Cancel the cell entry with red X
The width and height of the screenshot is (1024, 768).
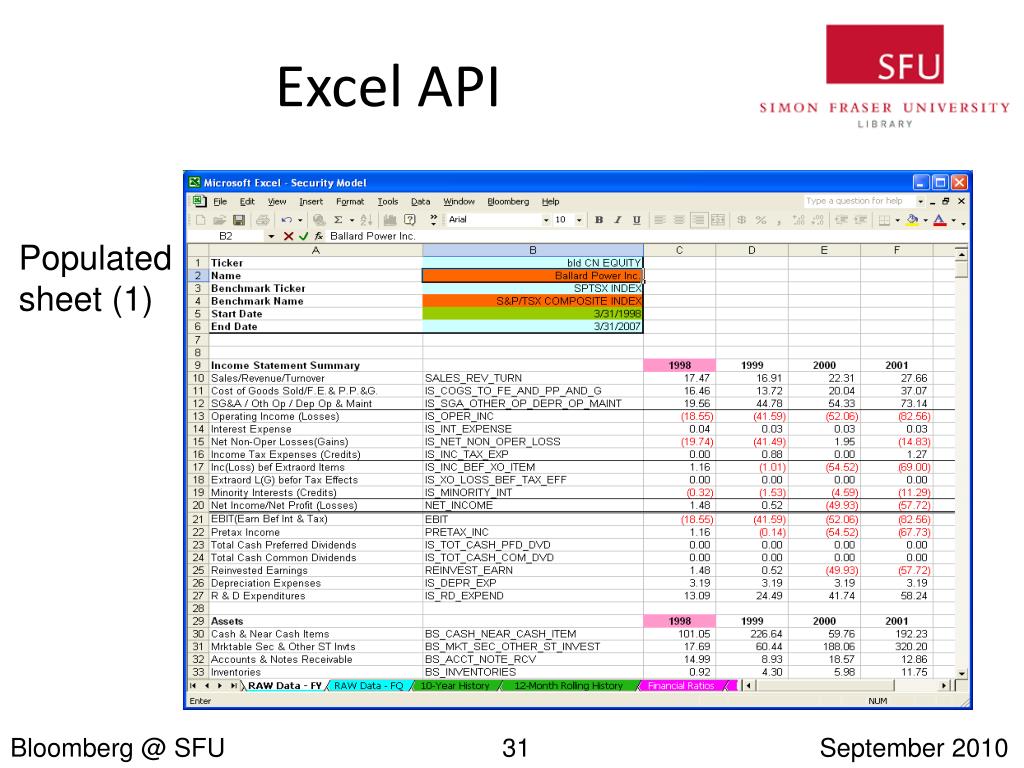(x=288, y=236)
